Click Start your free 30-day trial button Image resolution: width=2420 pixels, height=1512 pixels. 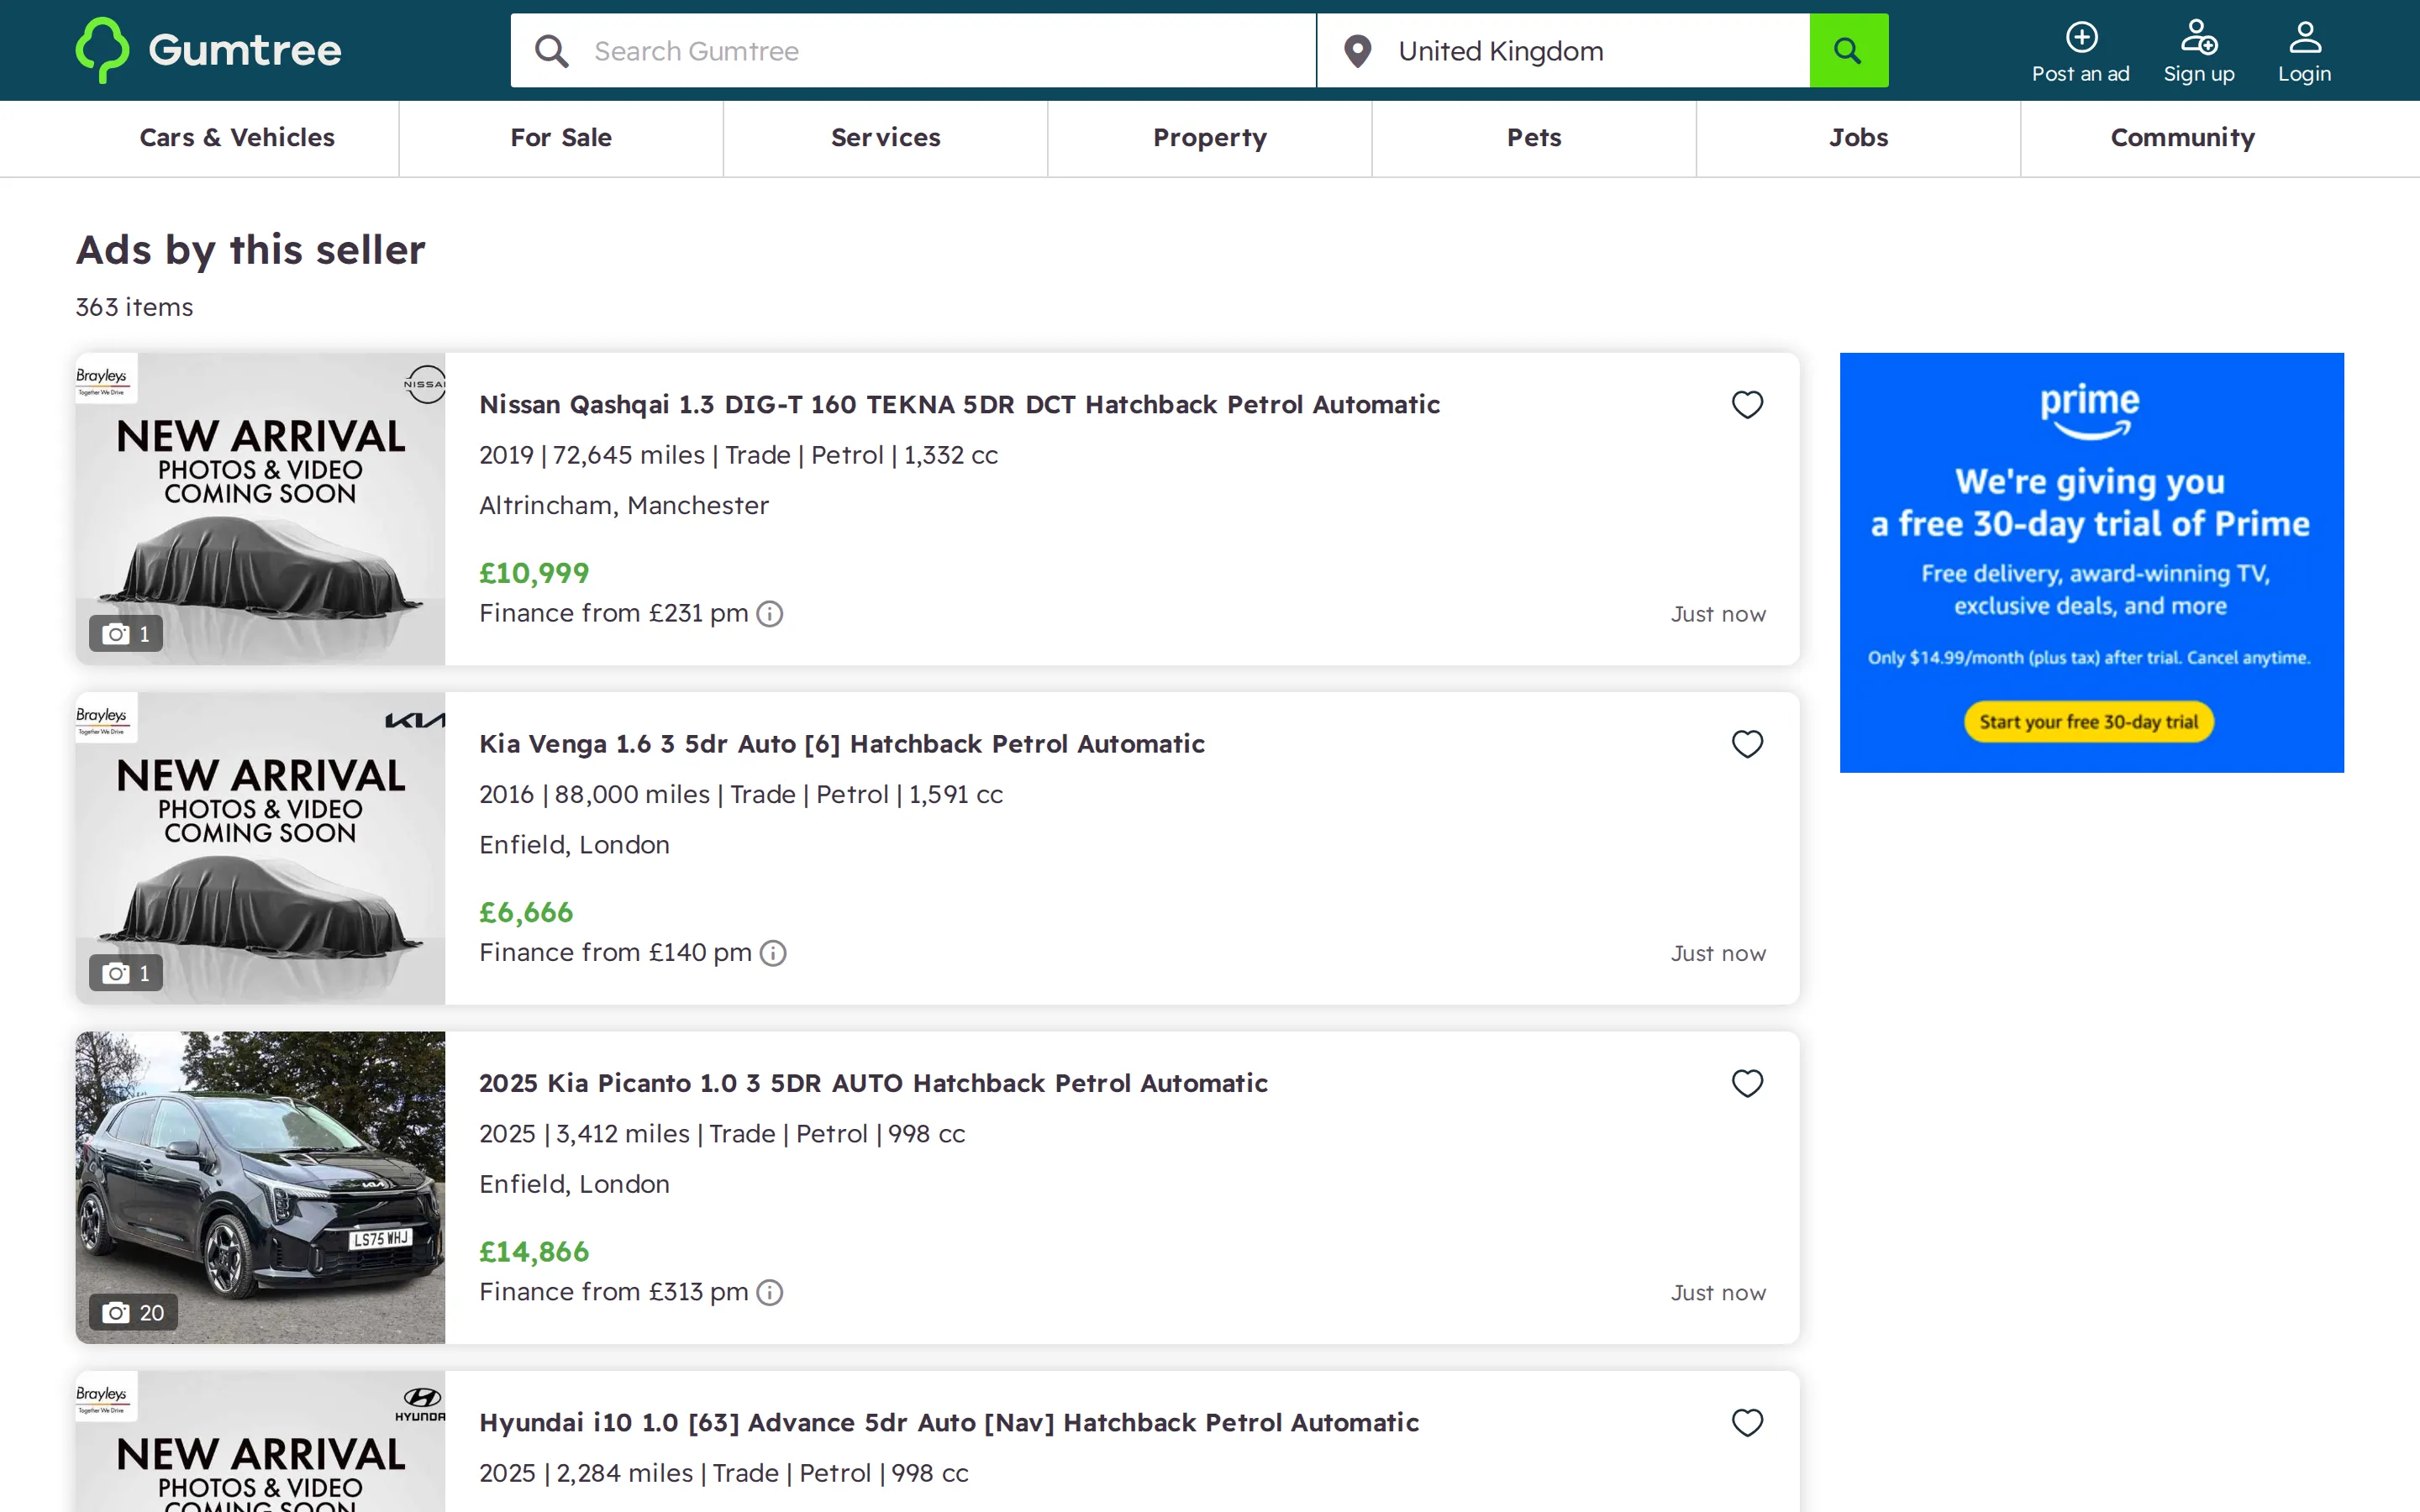tap(2089, 722)
